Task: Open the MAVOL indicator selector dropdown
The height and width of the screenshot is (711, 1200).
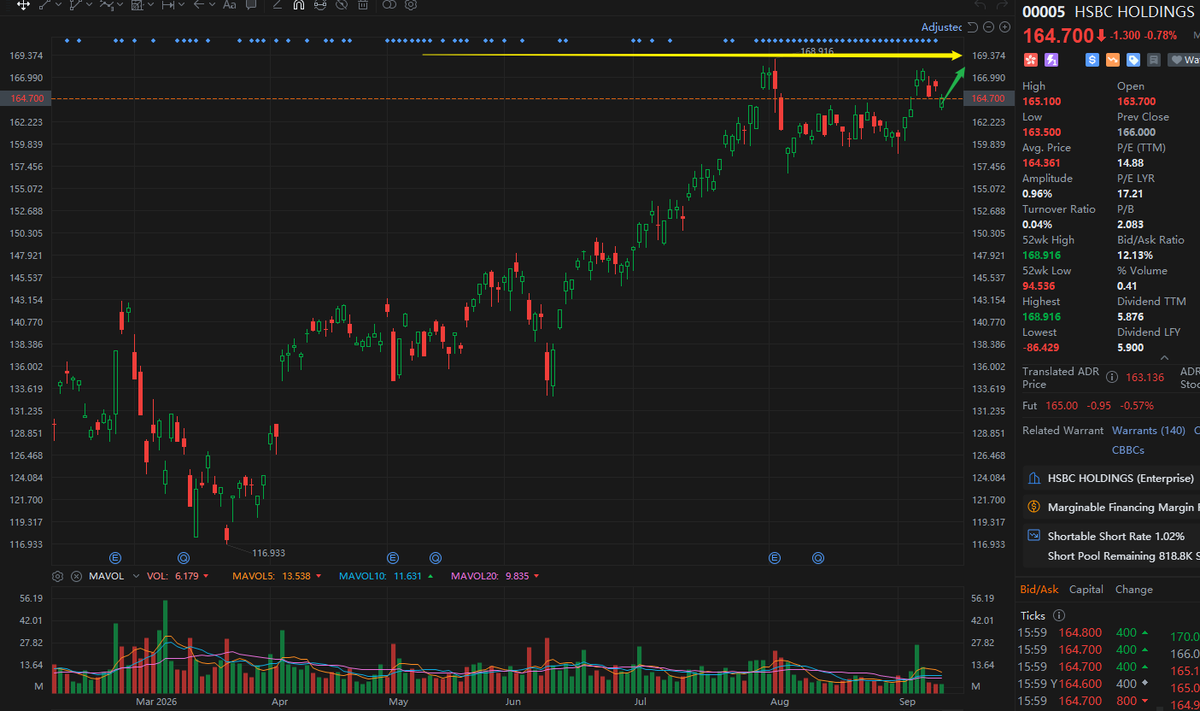Action: tap(136, 576)
